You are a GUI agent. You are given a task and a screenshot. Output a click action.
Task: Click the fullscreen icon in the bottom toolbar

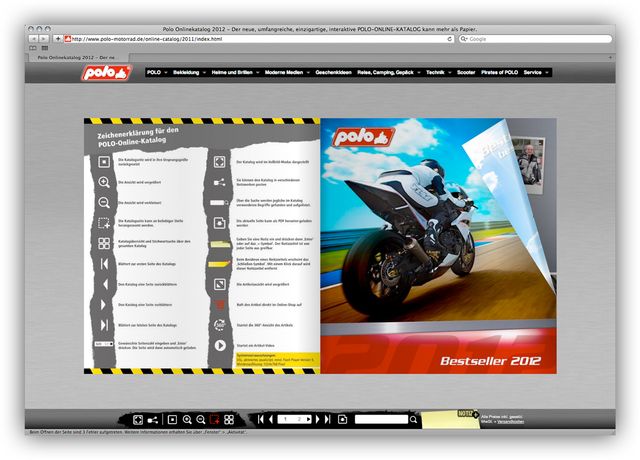138,419
